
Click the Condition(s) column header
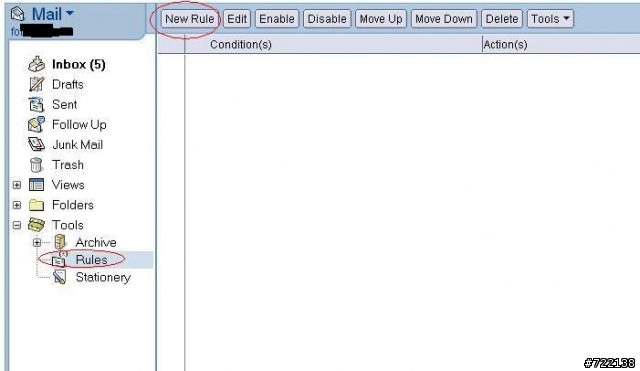[x=241, y=44]
